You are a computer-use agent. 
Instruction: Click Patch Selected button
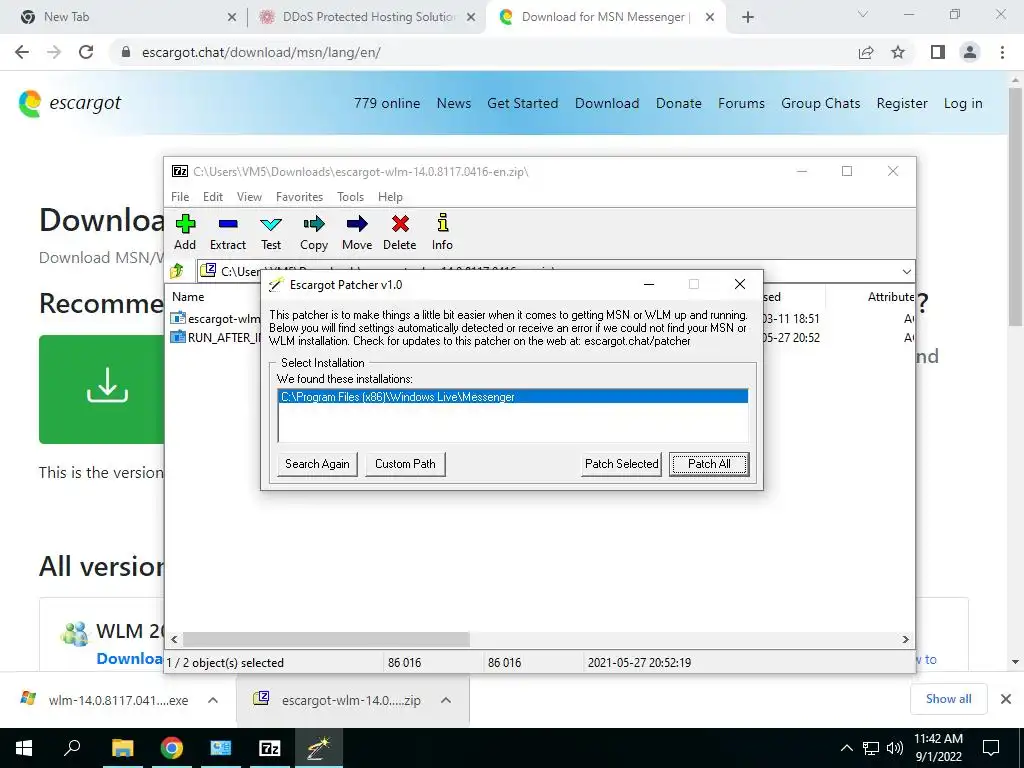(621, 464)
